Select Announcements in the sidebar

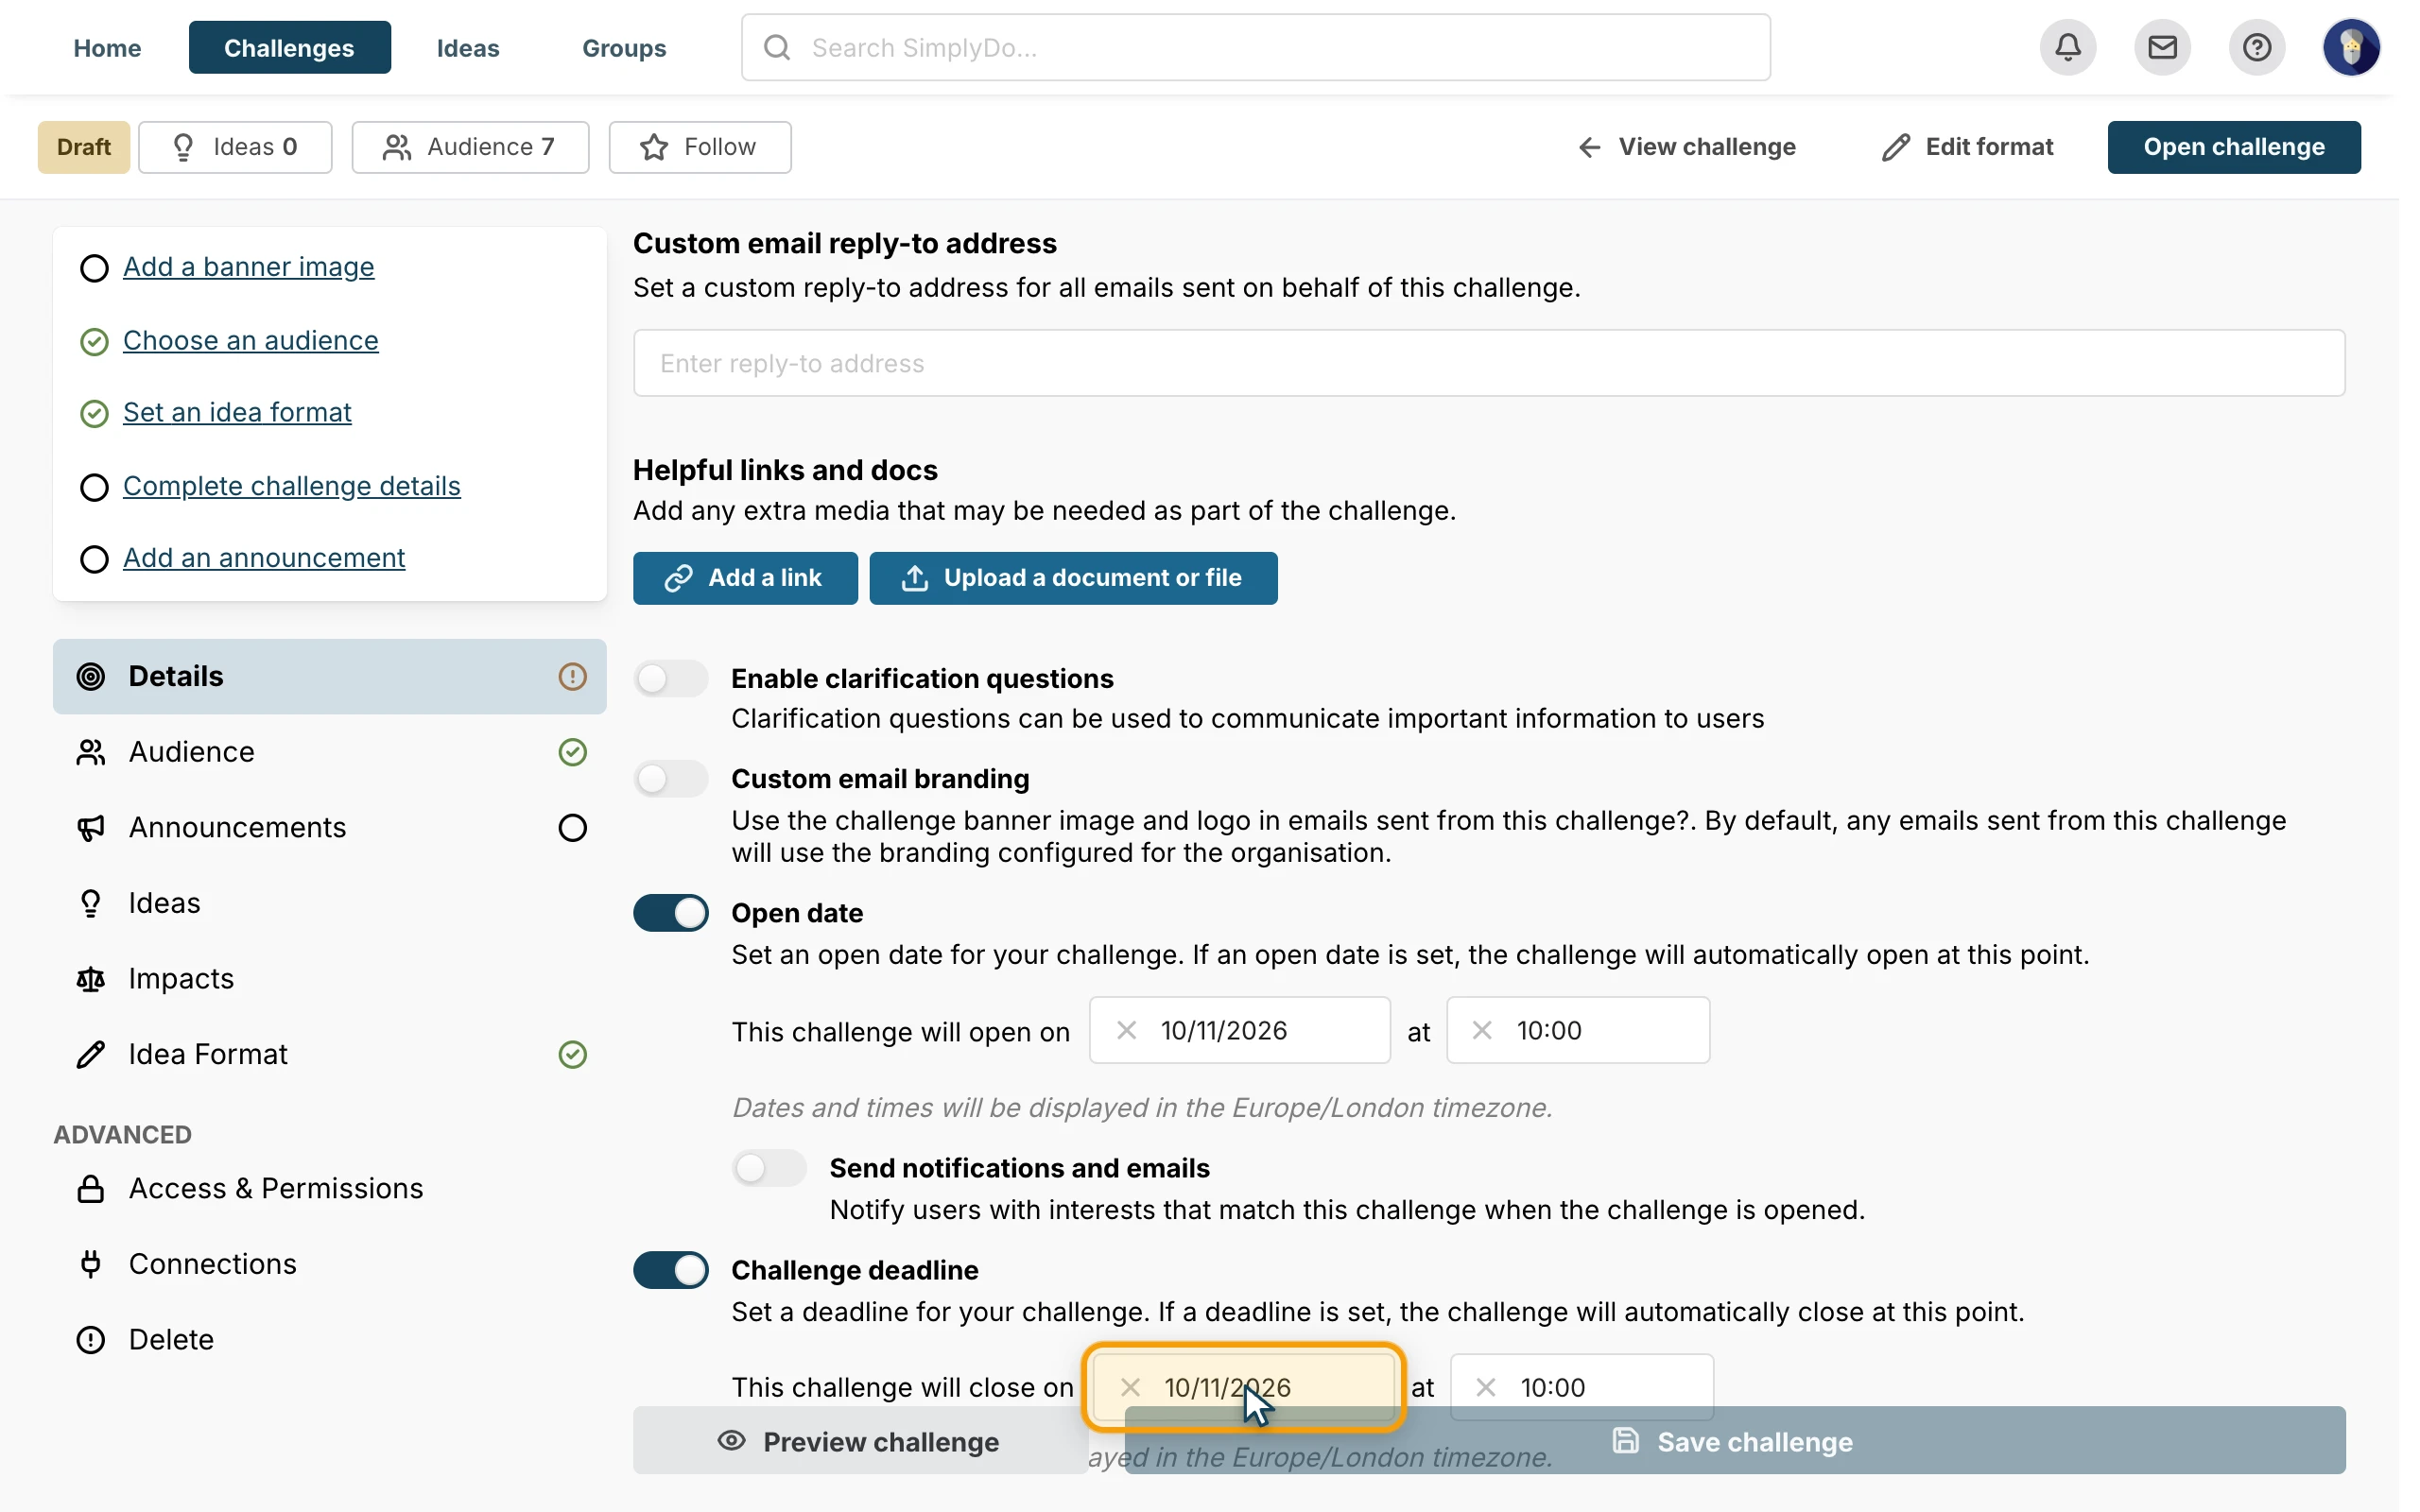tap(329, 828)
